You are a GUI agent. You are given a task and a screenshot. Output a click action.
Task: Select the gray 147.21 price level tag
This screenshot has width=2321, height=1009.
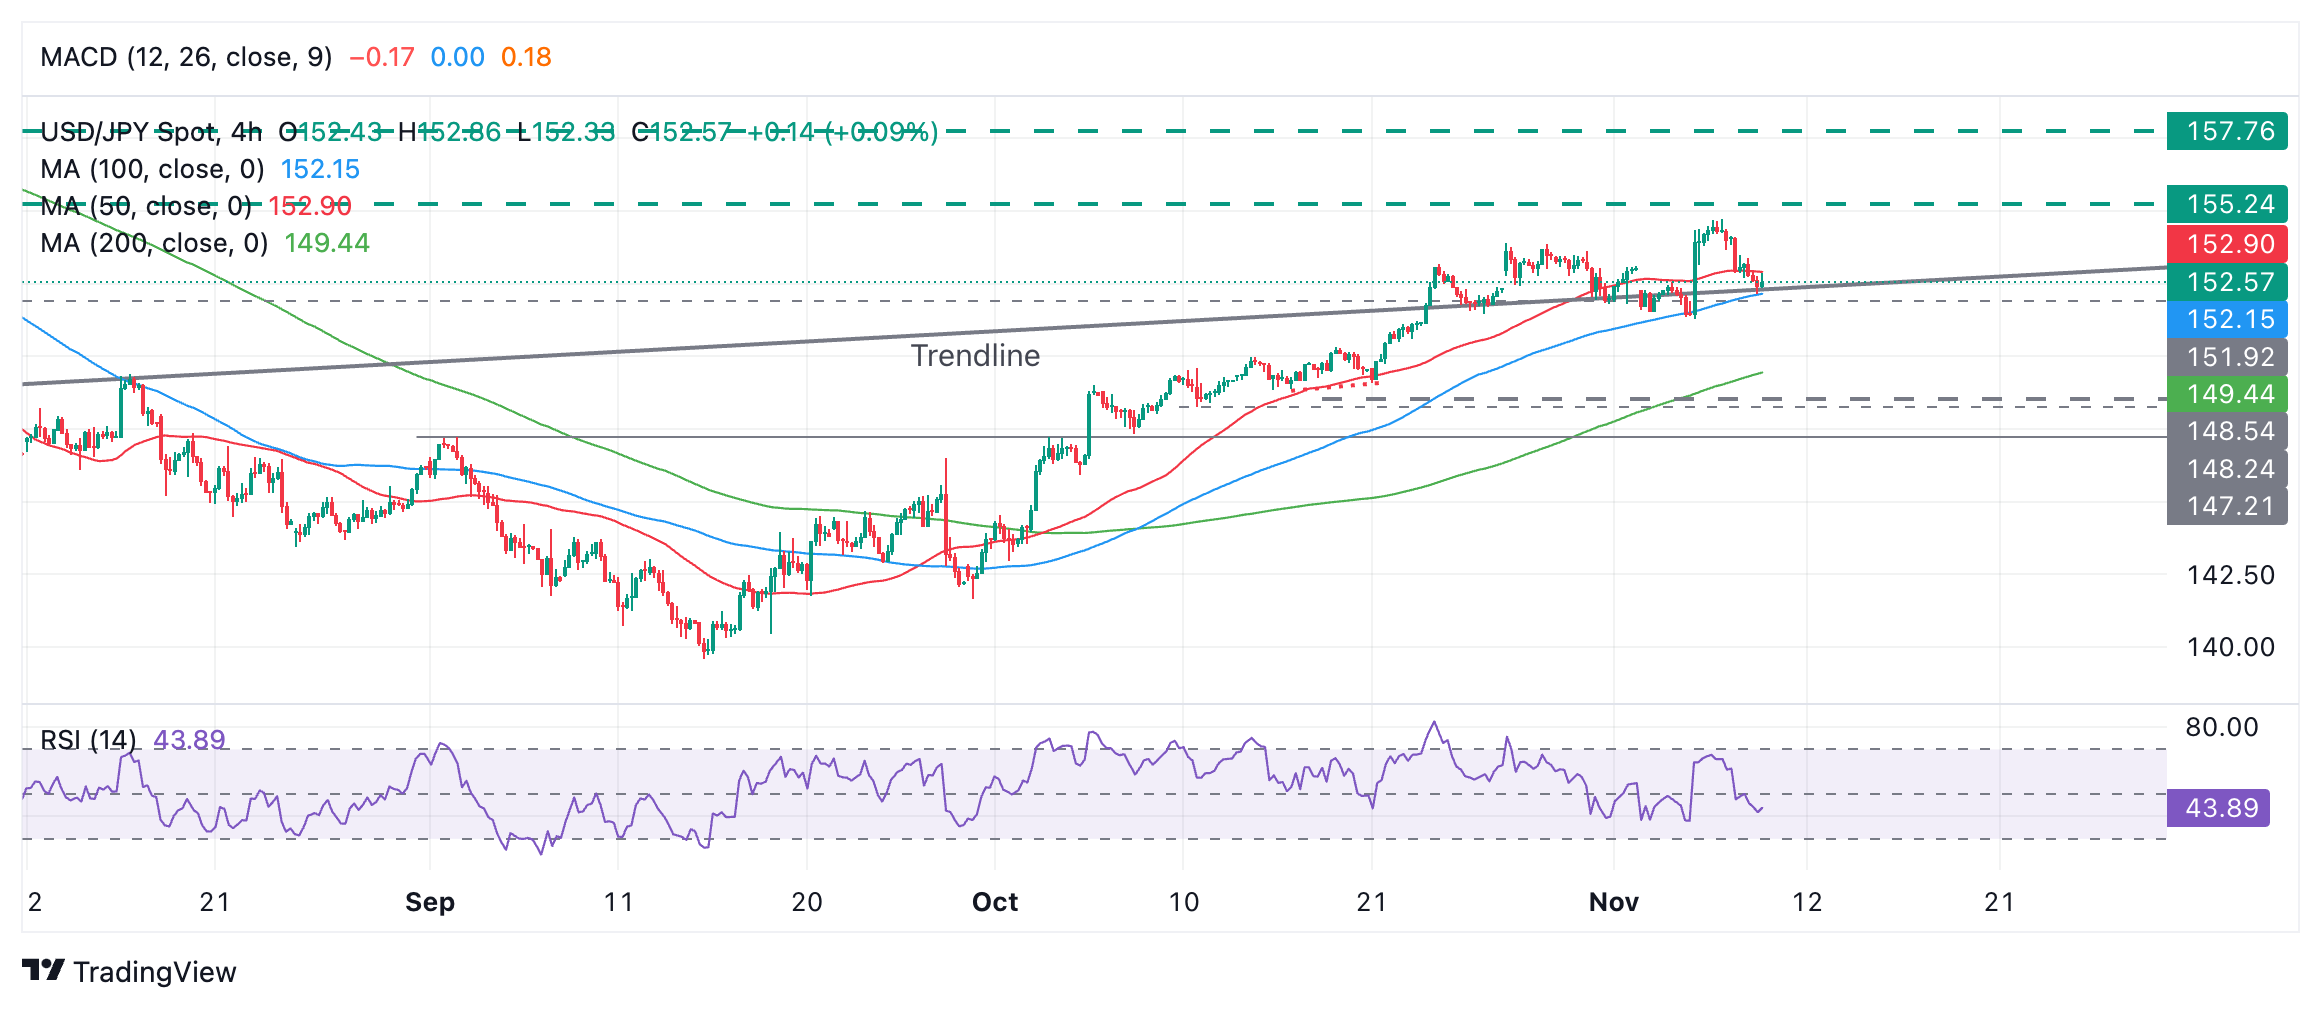pos(2227,506)
